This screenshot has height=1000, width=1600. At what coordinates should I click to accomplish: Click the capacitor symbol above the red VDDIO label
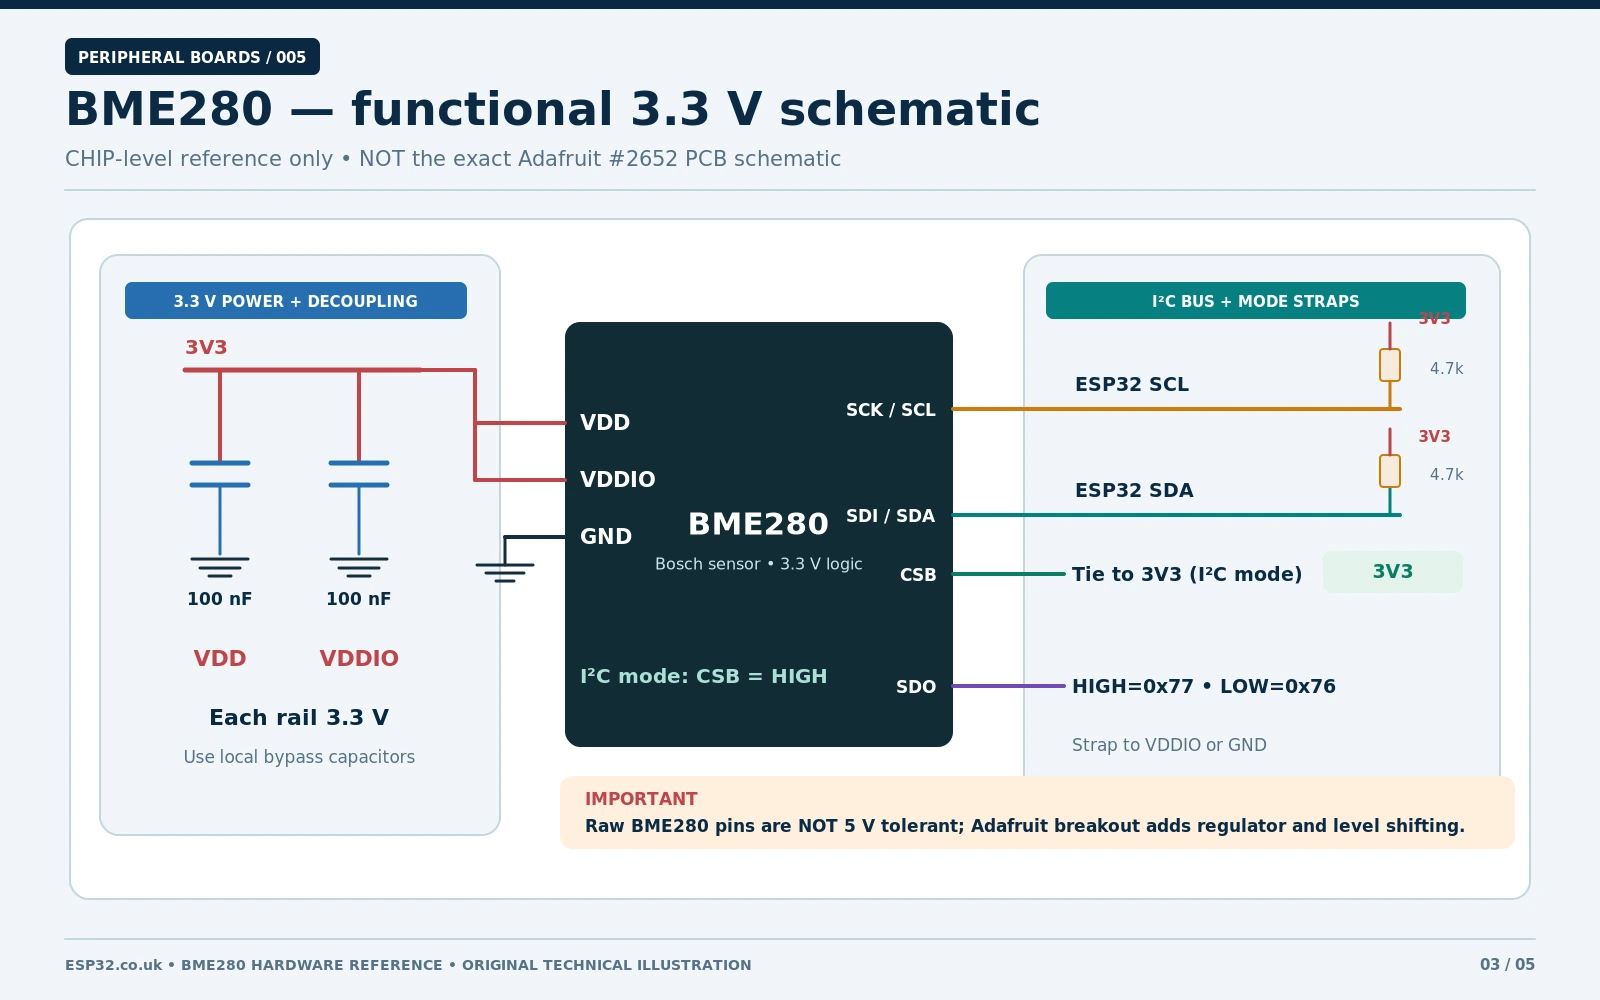click(x=359, y=474)
